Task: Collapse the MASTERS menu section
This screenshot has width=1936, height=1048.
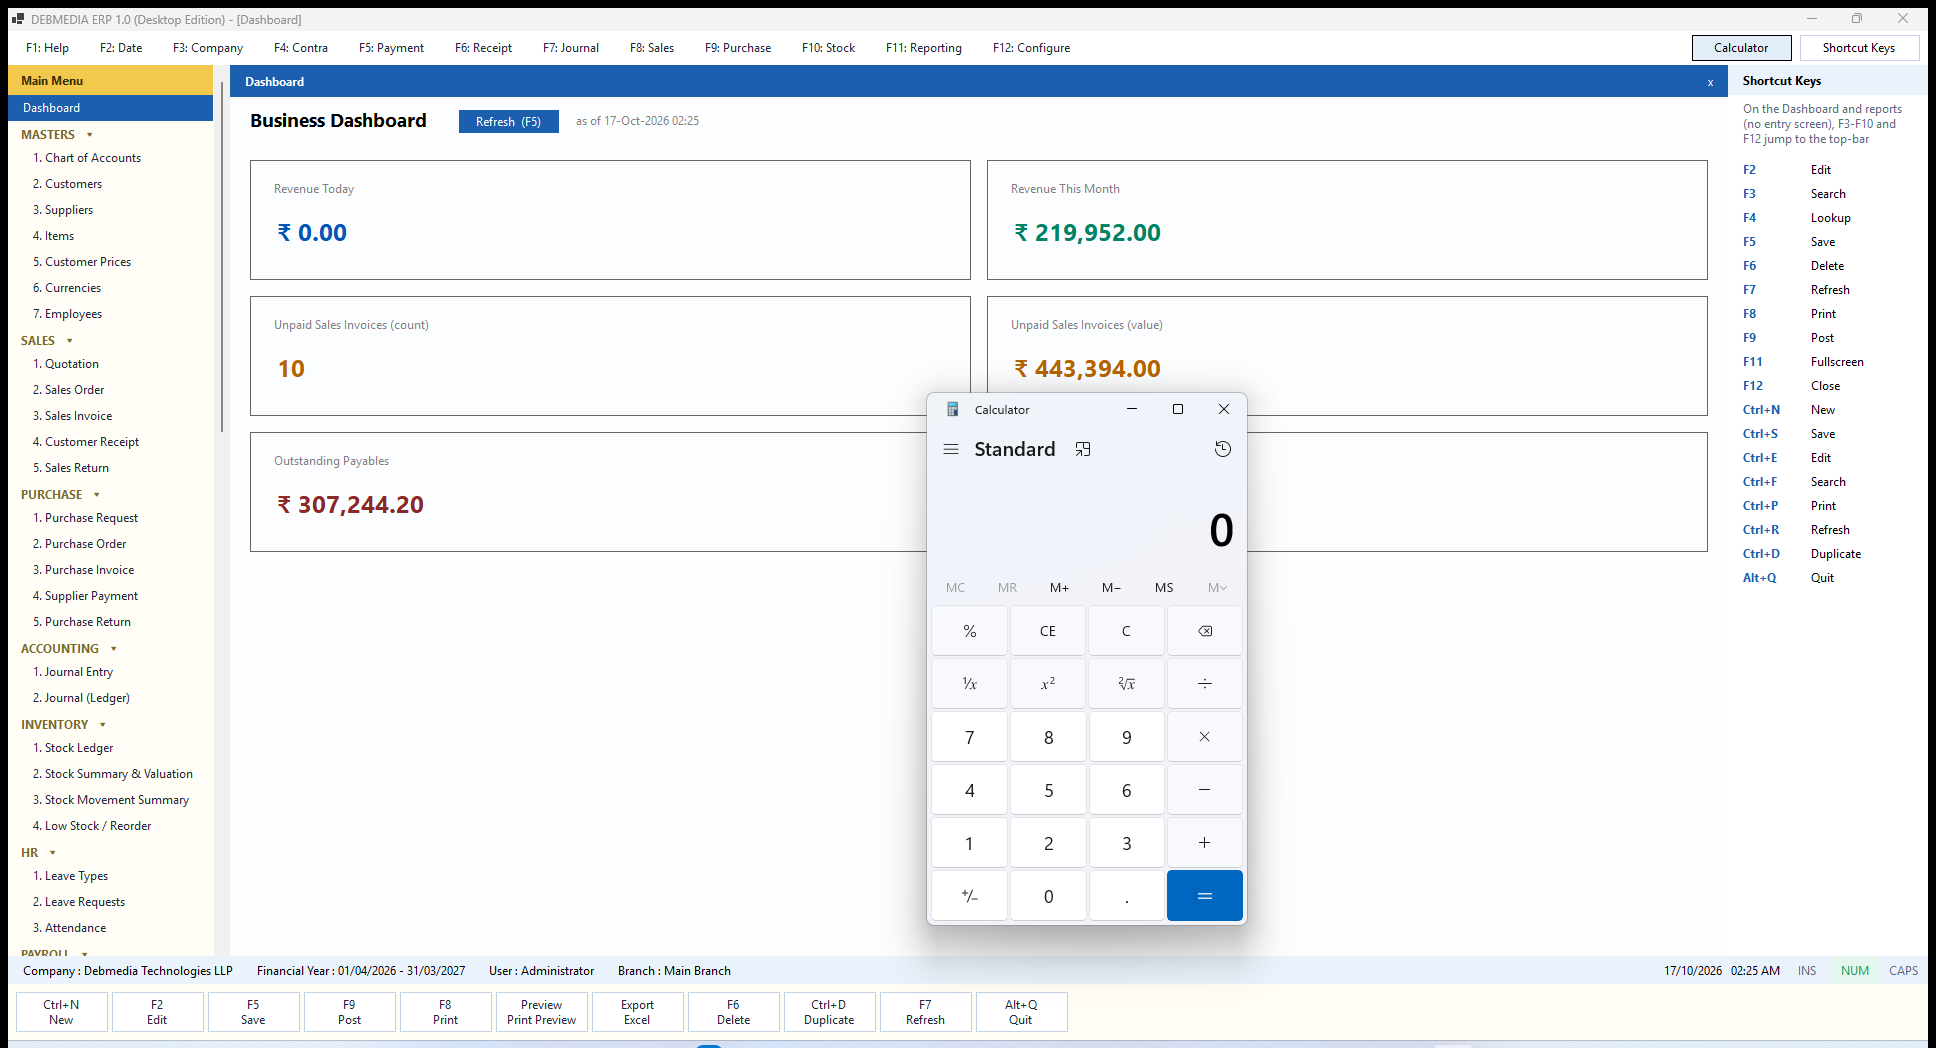Action: [x=90, y=135]
